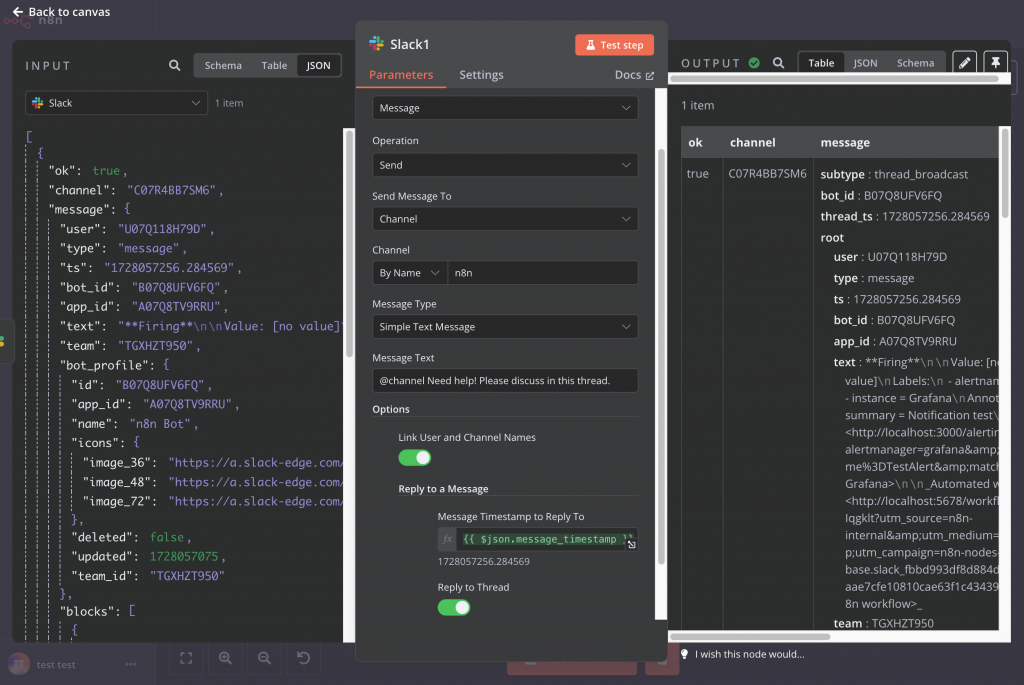The width and height of the screenshot is (1024, 685).
Task: Switch OUTPUT view to Schema
Action: click(915, 63)
